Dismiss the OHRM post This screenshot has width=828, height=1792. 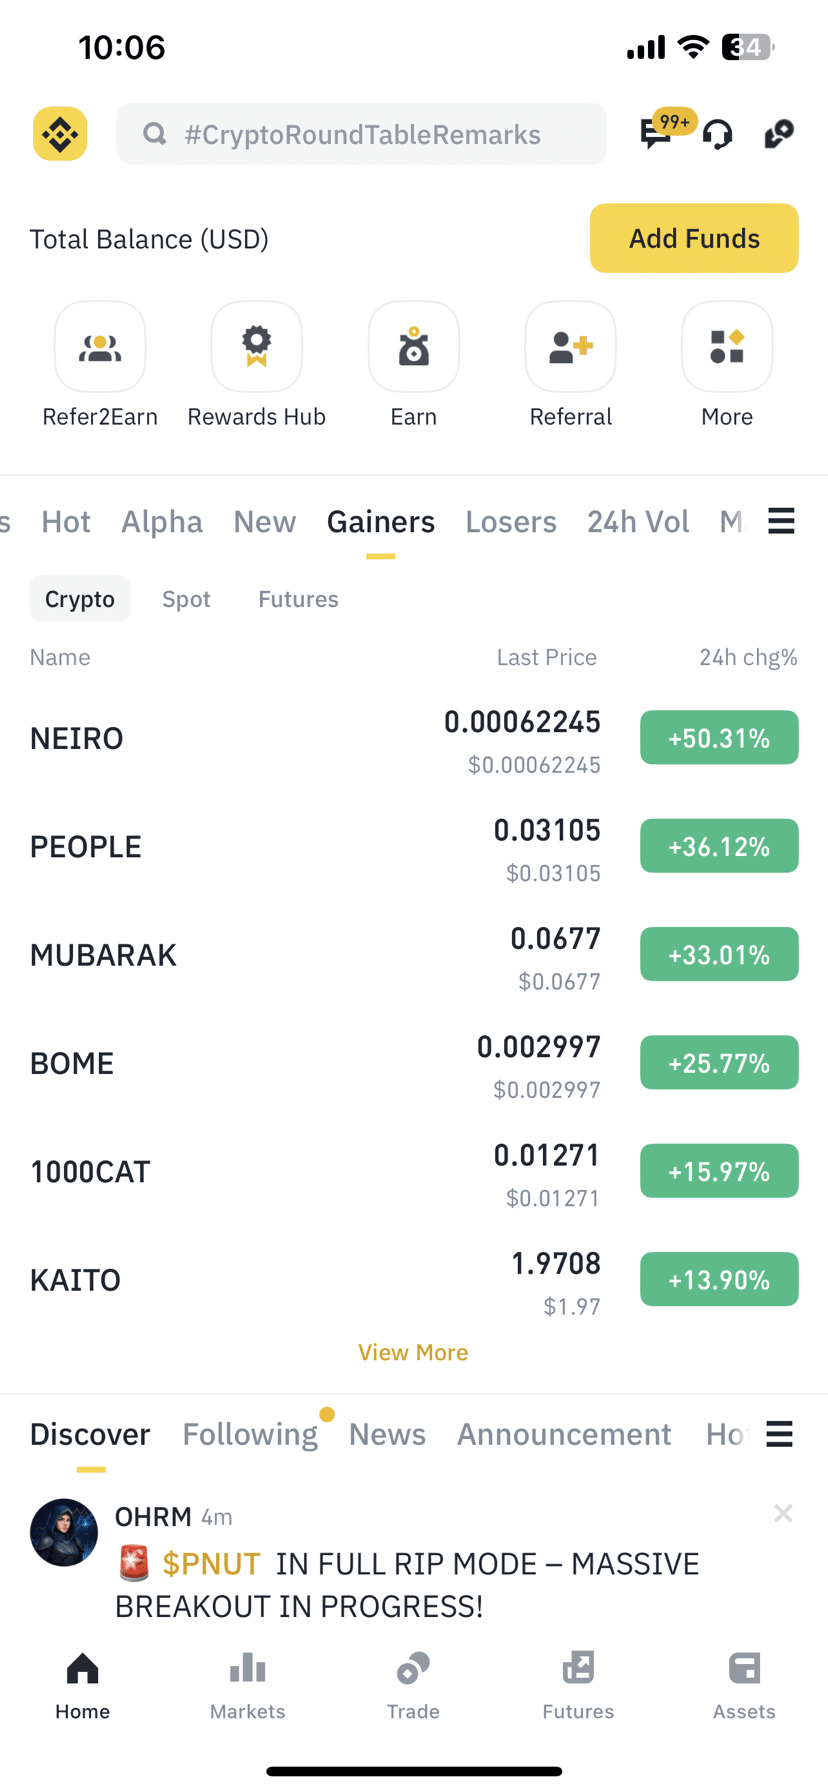(783, 1514)
